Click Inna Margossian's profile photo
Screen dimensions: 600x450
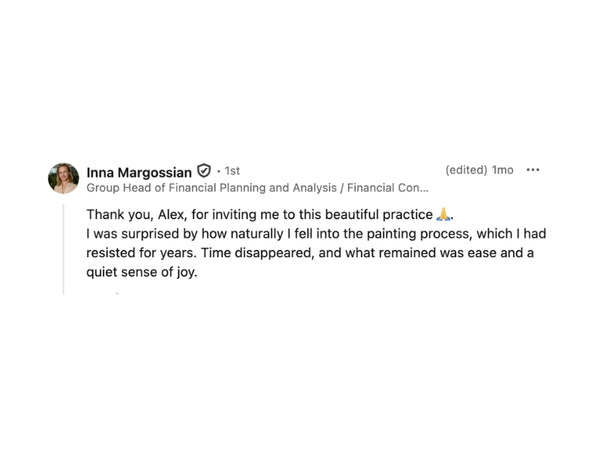[x=63, y=178]
